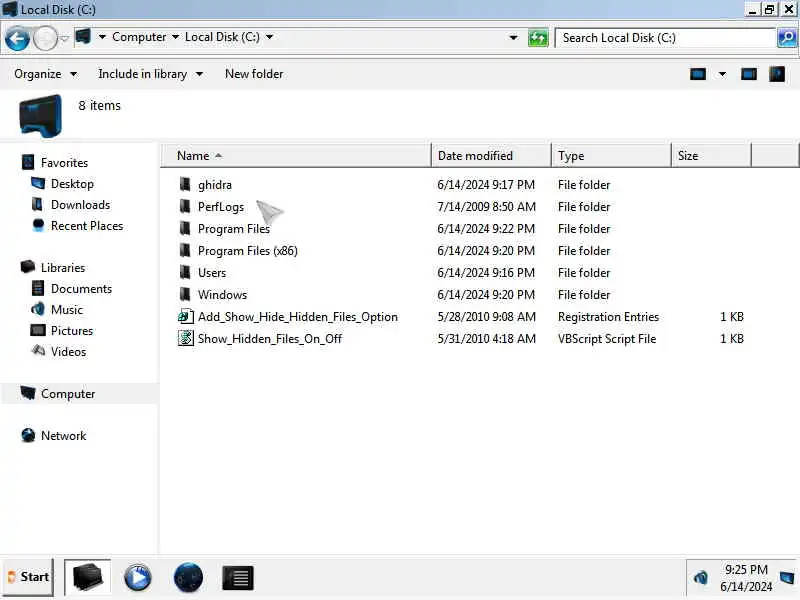Toggle the preview pane icon
The height and width of the screenshot is (600, 800).
[x=748, y=74]
